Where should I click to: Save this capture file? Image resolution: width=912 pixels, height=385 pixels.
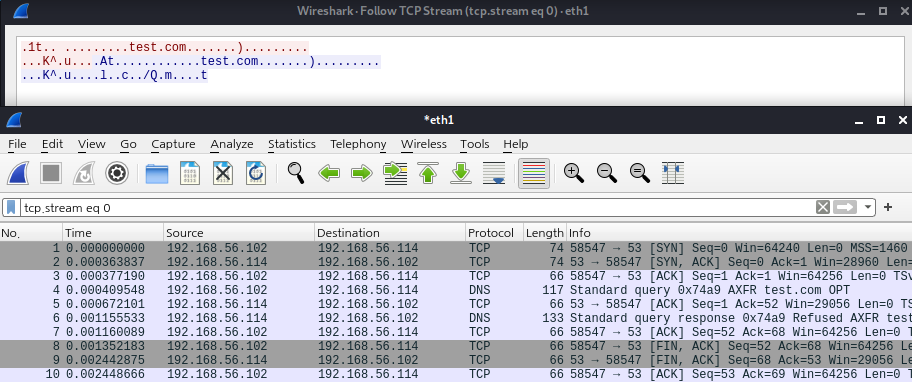point(190,173)
